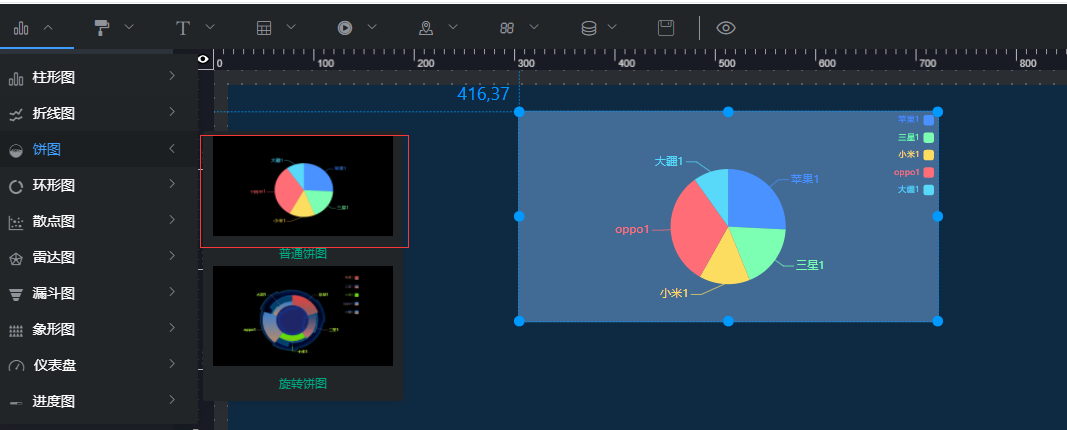This screenshot has height=430, width=1067.
Task: Click the bottom-right corner resize handle
Action: click(x=937, y=320)
